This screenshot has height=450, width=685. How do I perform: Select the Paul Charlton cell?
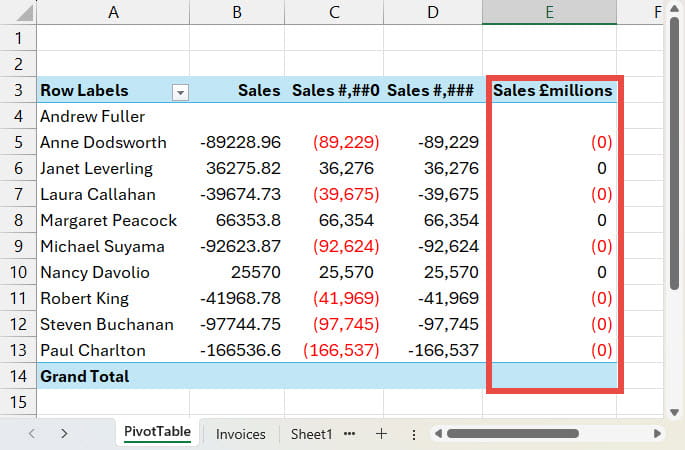coord(113,350)
